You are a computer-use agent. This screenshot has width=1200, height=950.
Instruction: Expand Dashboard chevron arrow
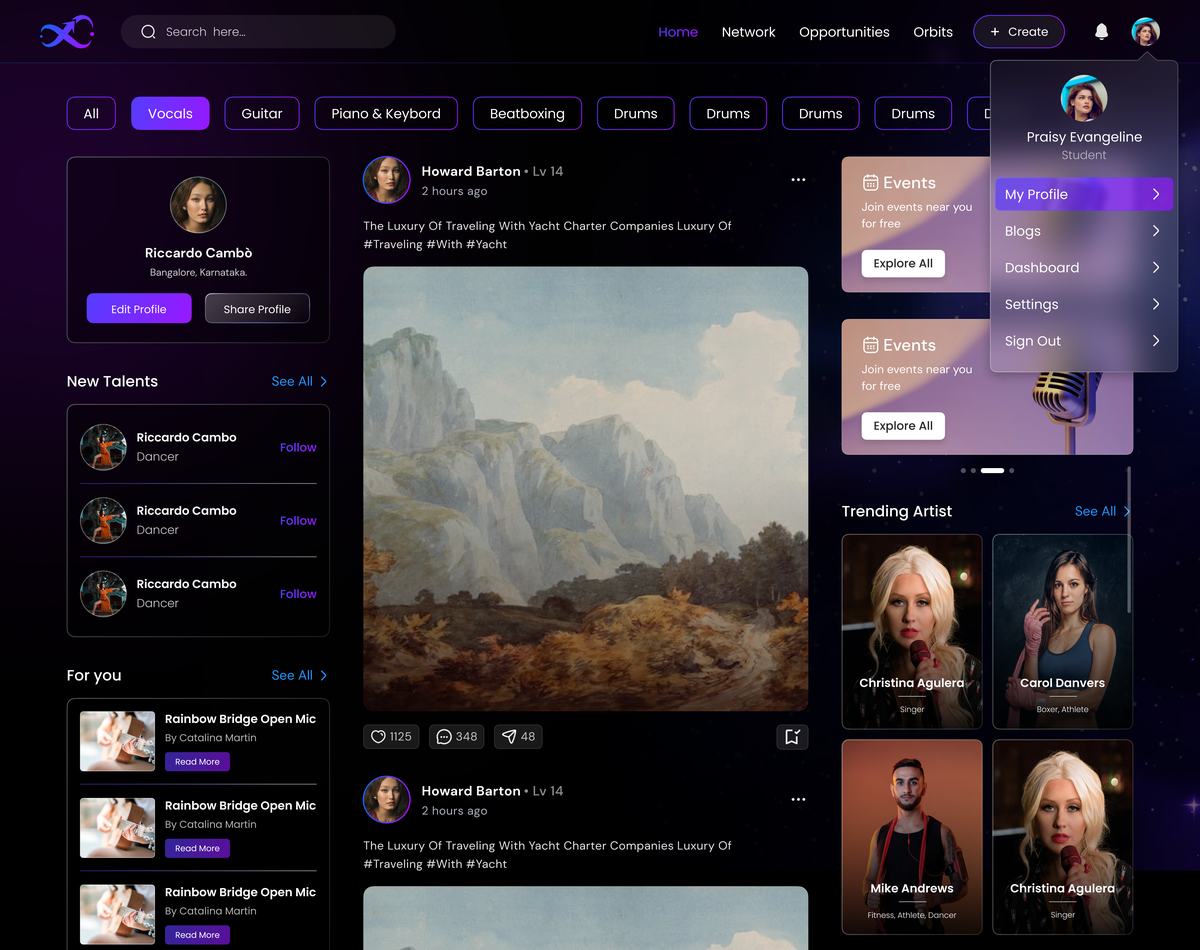(x=1156, y=268)
